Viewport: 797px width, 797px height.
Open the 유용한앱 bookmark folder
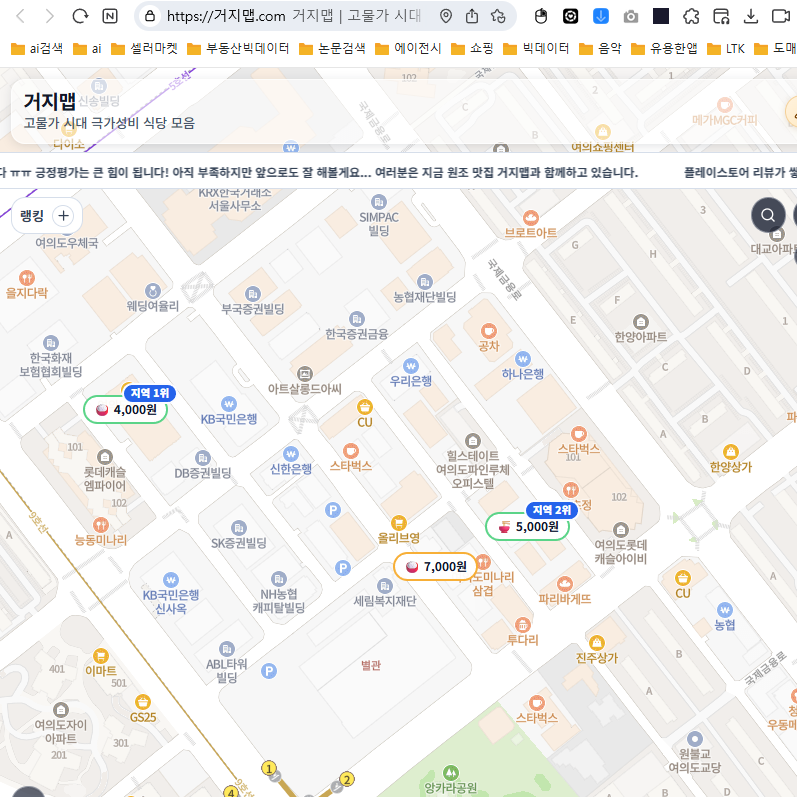(664, 48)
